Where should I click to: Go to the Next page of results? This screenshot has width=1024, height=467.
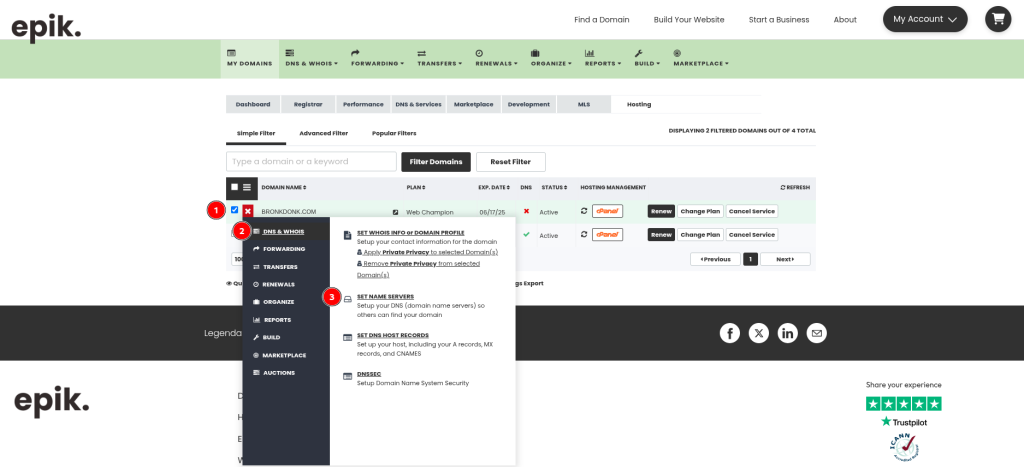pos(785,259)
